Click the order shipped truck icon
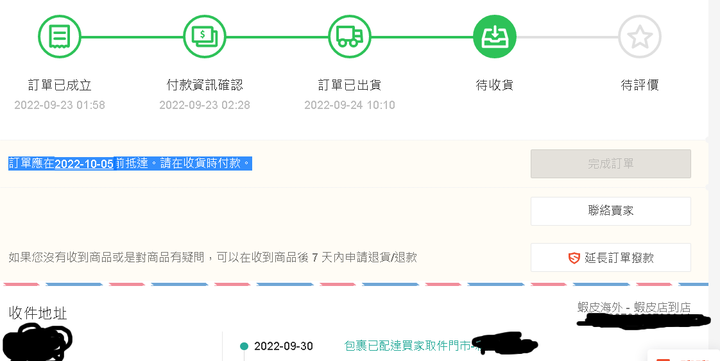The width and height of the screenshot is (720, 361). coord(349,36)
